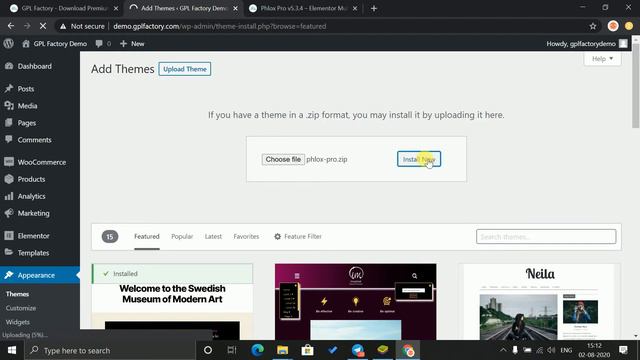Screen dimensions: 640x360
Task: Open the dark purple theme thumbnail
Action: pos(356,302)
